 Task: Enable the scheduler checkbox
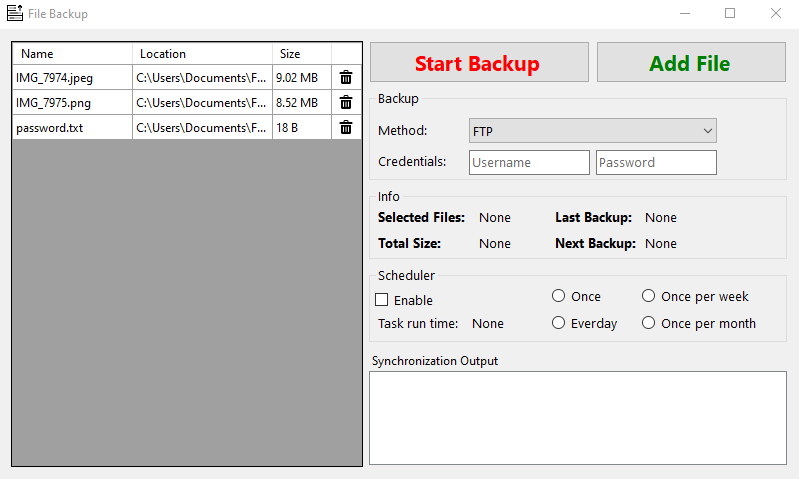382,300
